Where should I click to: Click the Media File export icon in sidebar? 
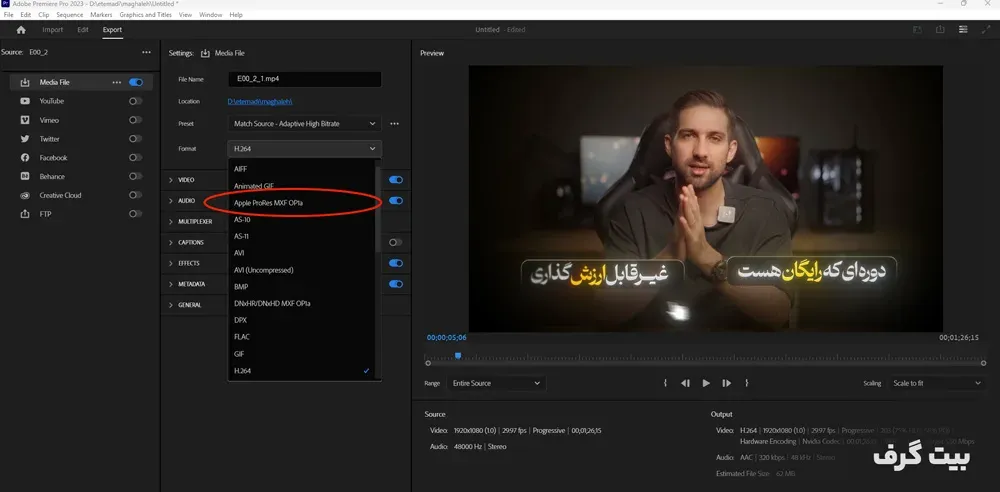click(25, 82)
